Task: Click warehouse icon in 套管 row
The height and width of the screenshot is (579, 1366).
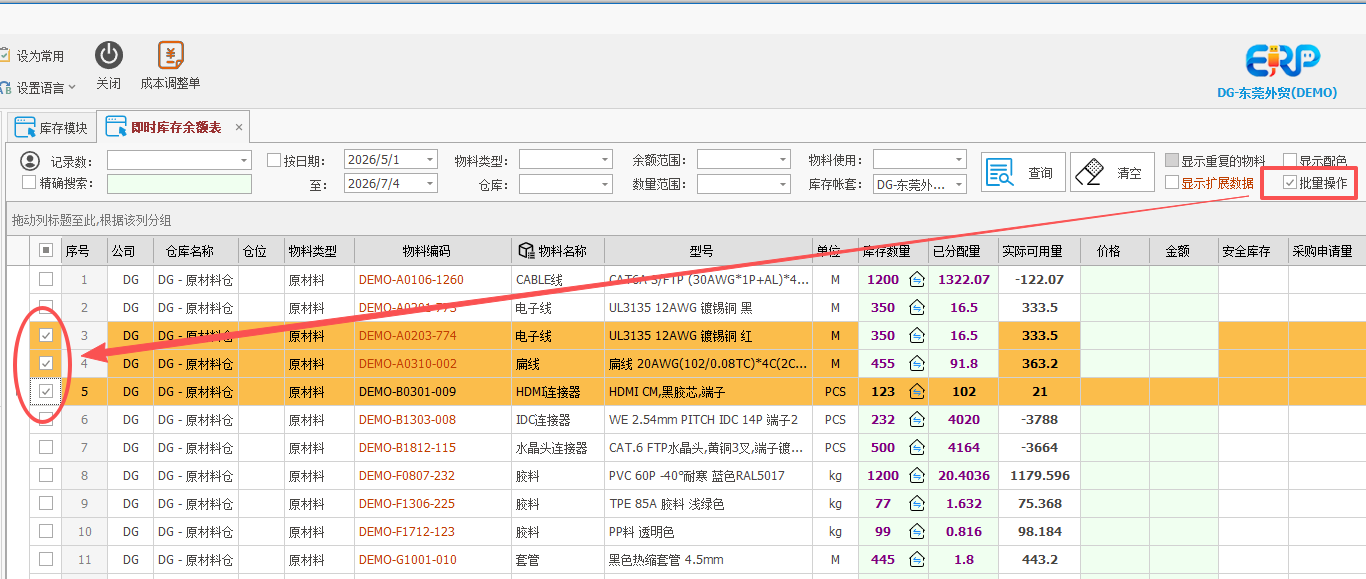Action: pos(916,560)
